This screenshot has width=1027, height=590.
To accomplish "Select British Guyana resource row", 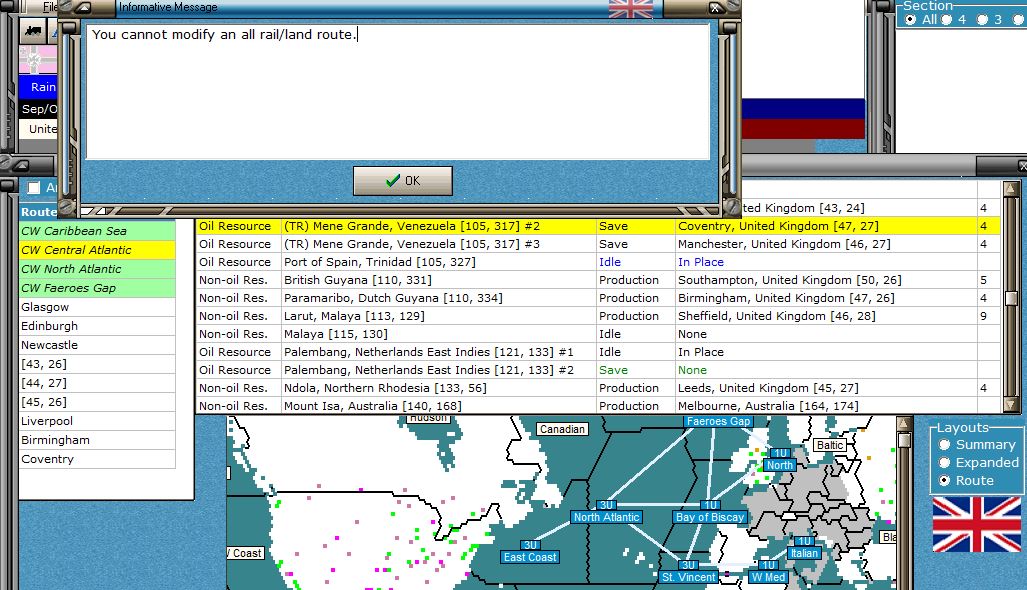I will 598,280.
